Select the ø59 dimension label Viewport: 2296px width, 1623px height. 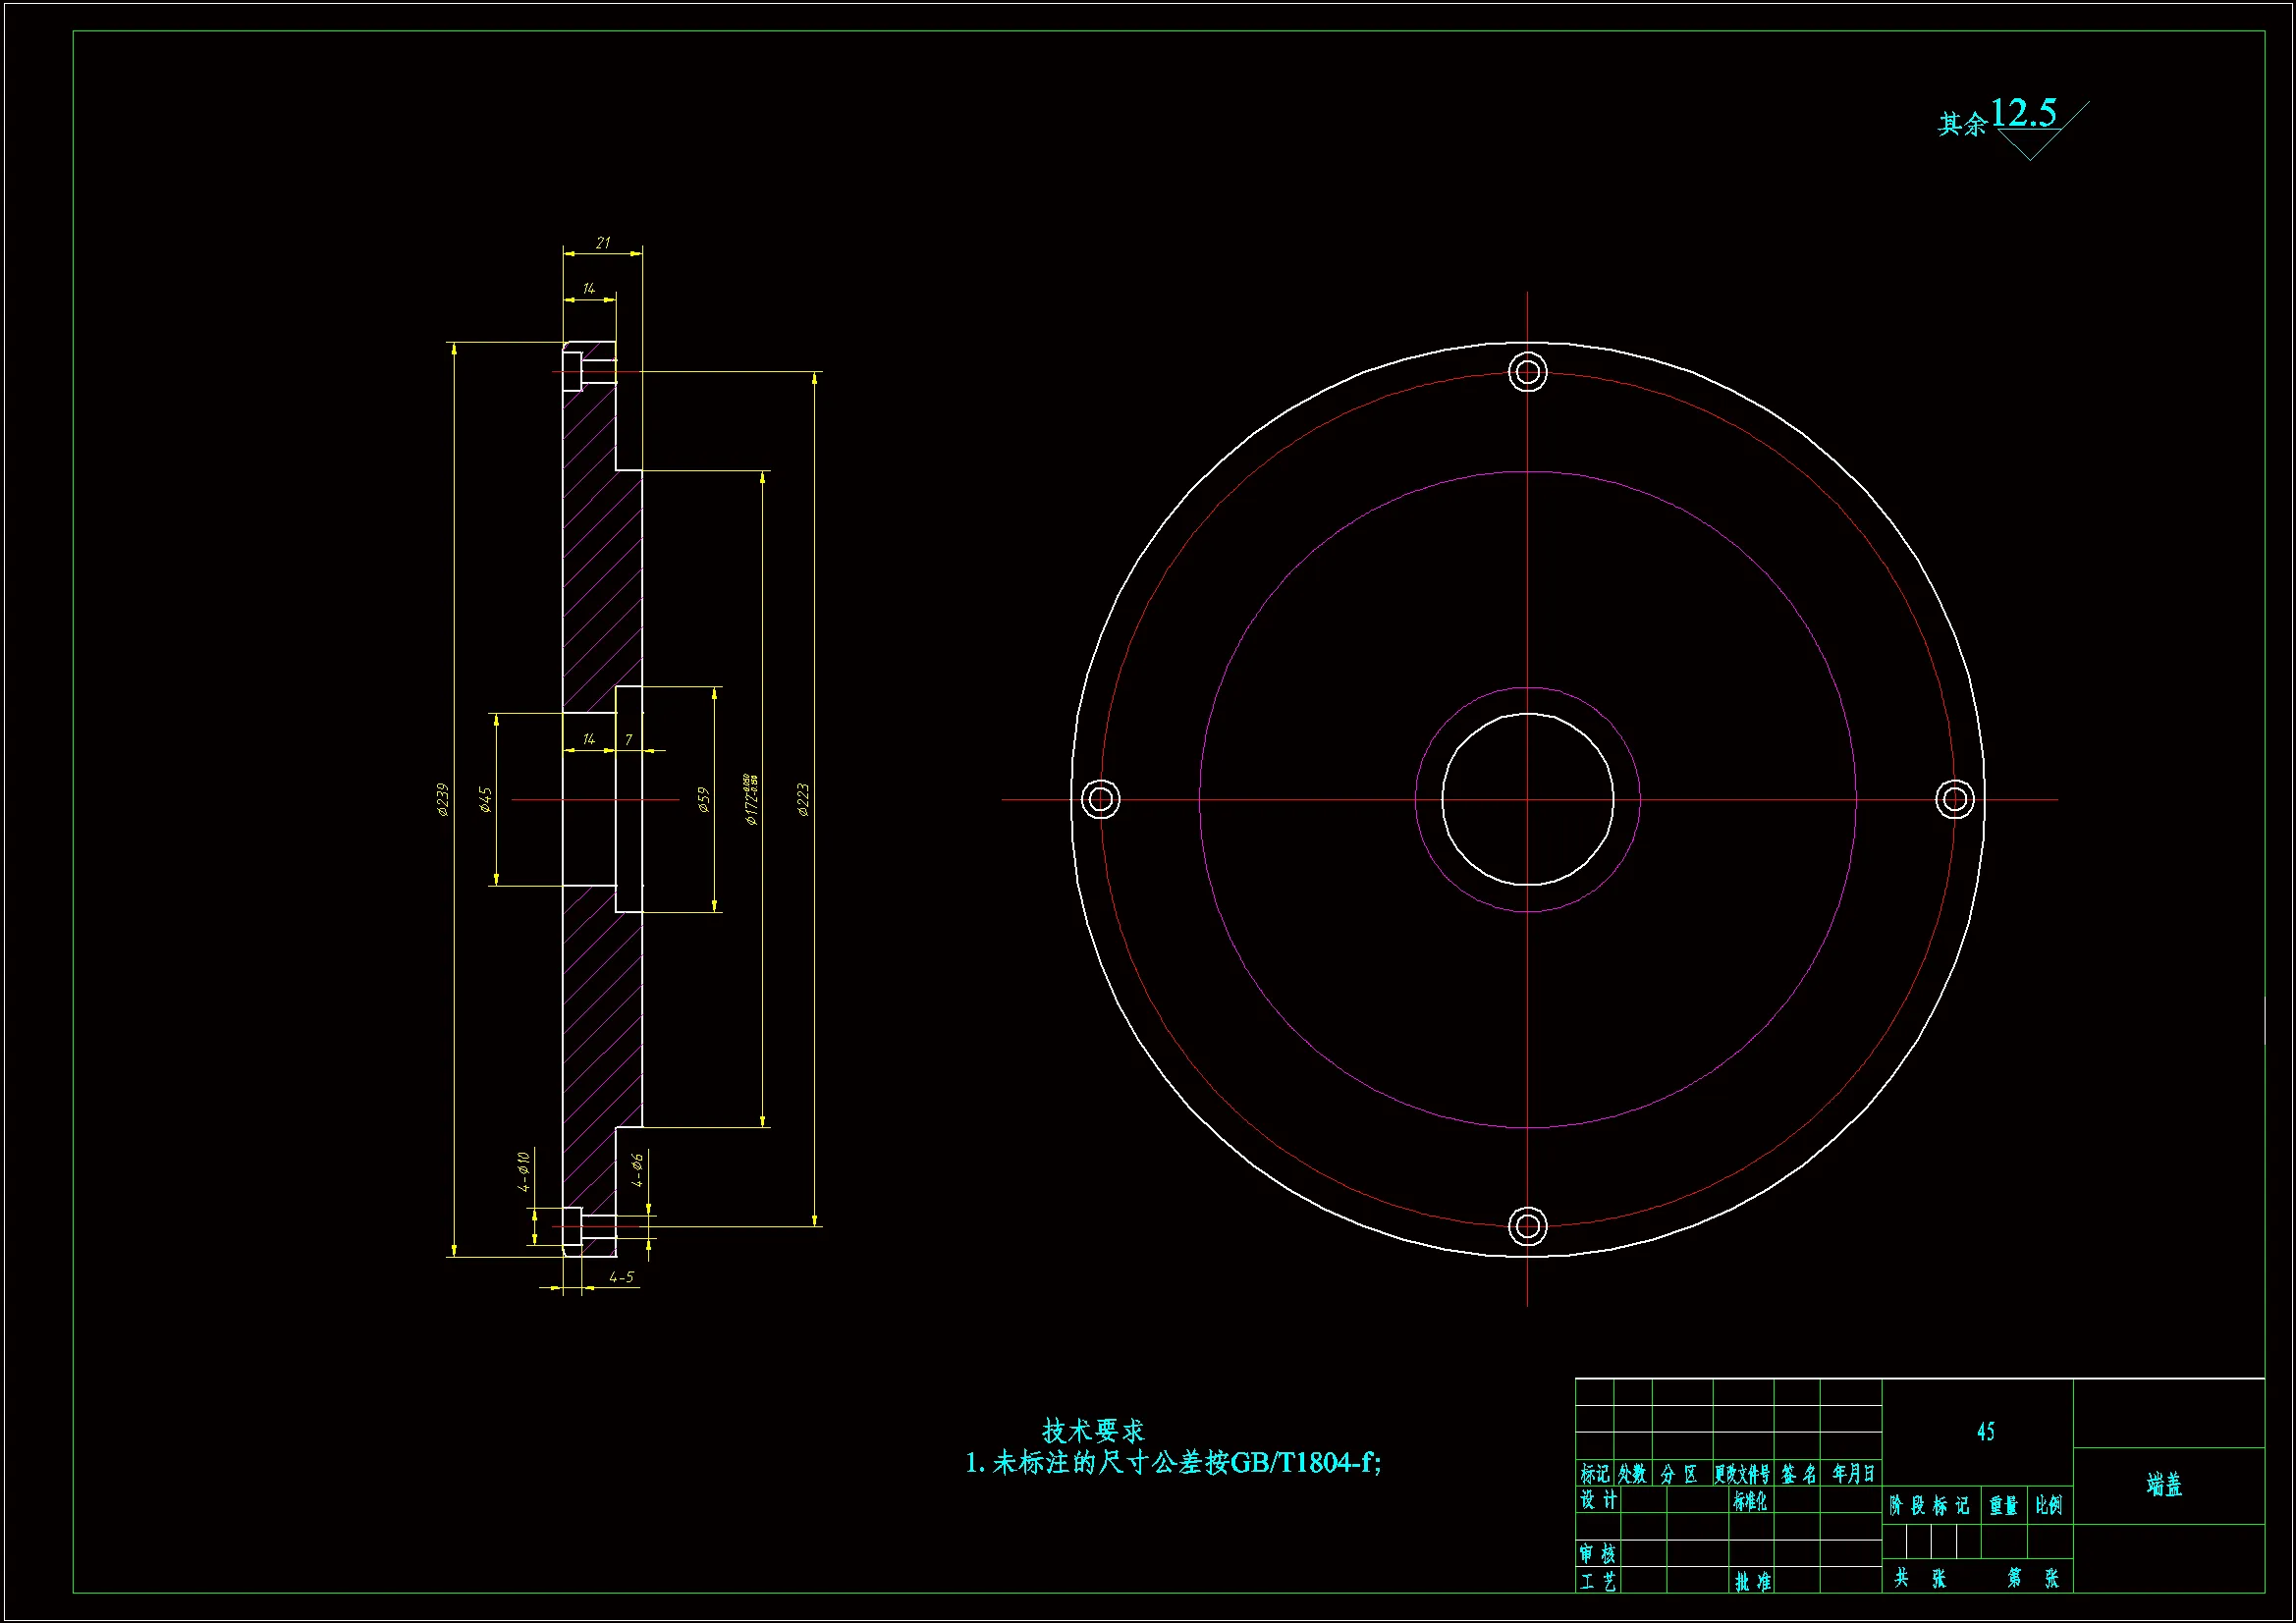tap(704, 799)
